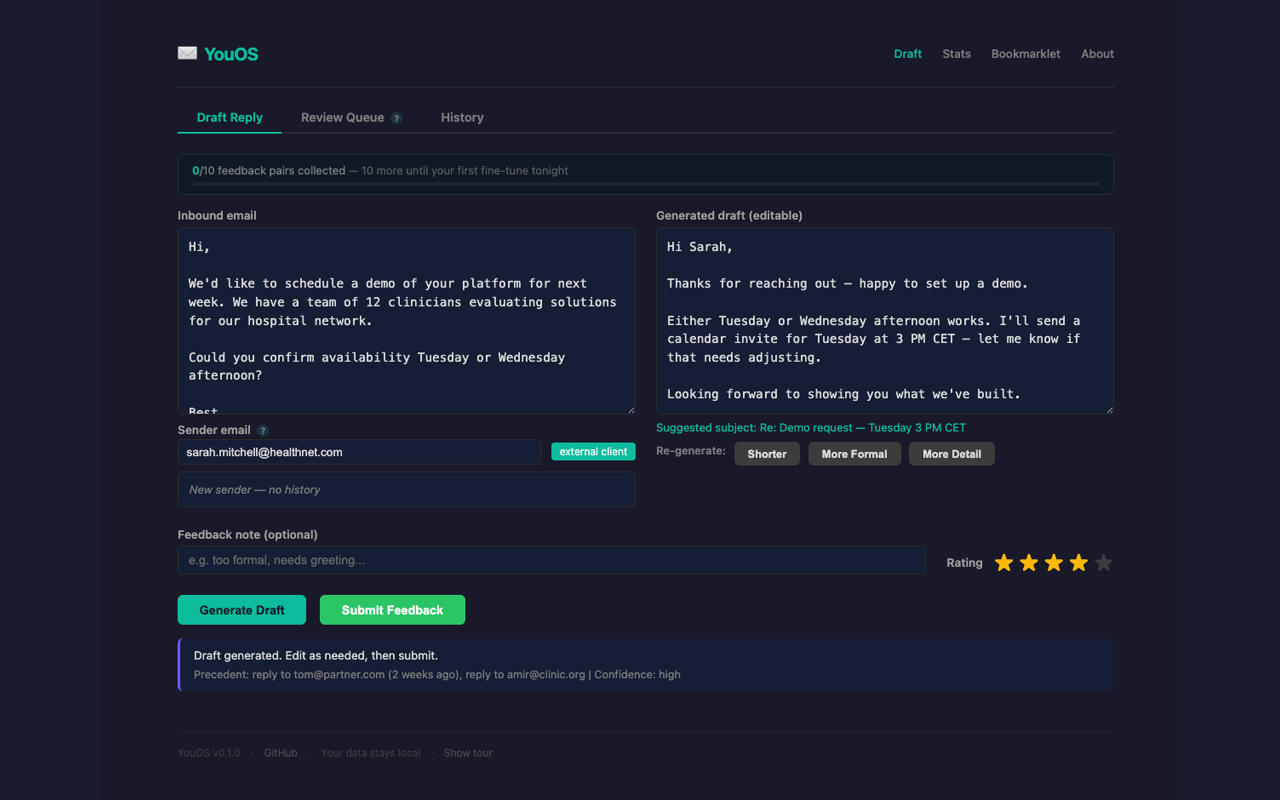Image resolution: width=1280 pixels, height=800 pixels.
Task: Click the '0/10 feedback pairs collected' text
Action: (x=268, y=171)
